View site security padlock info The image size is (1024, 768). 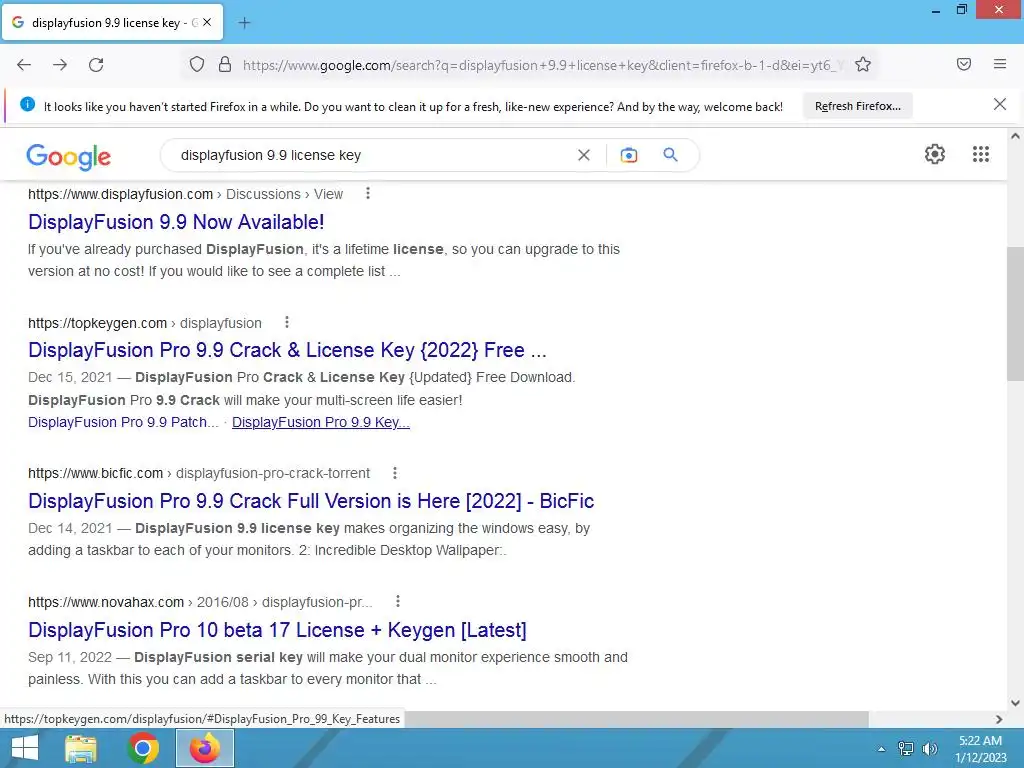(225, 64)
